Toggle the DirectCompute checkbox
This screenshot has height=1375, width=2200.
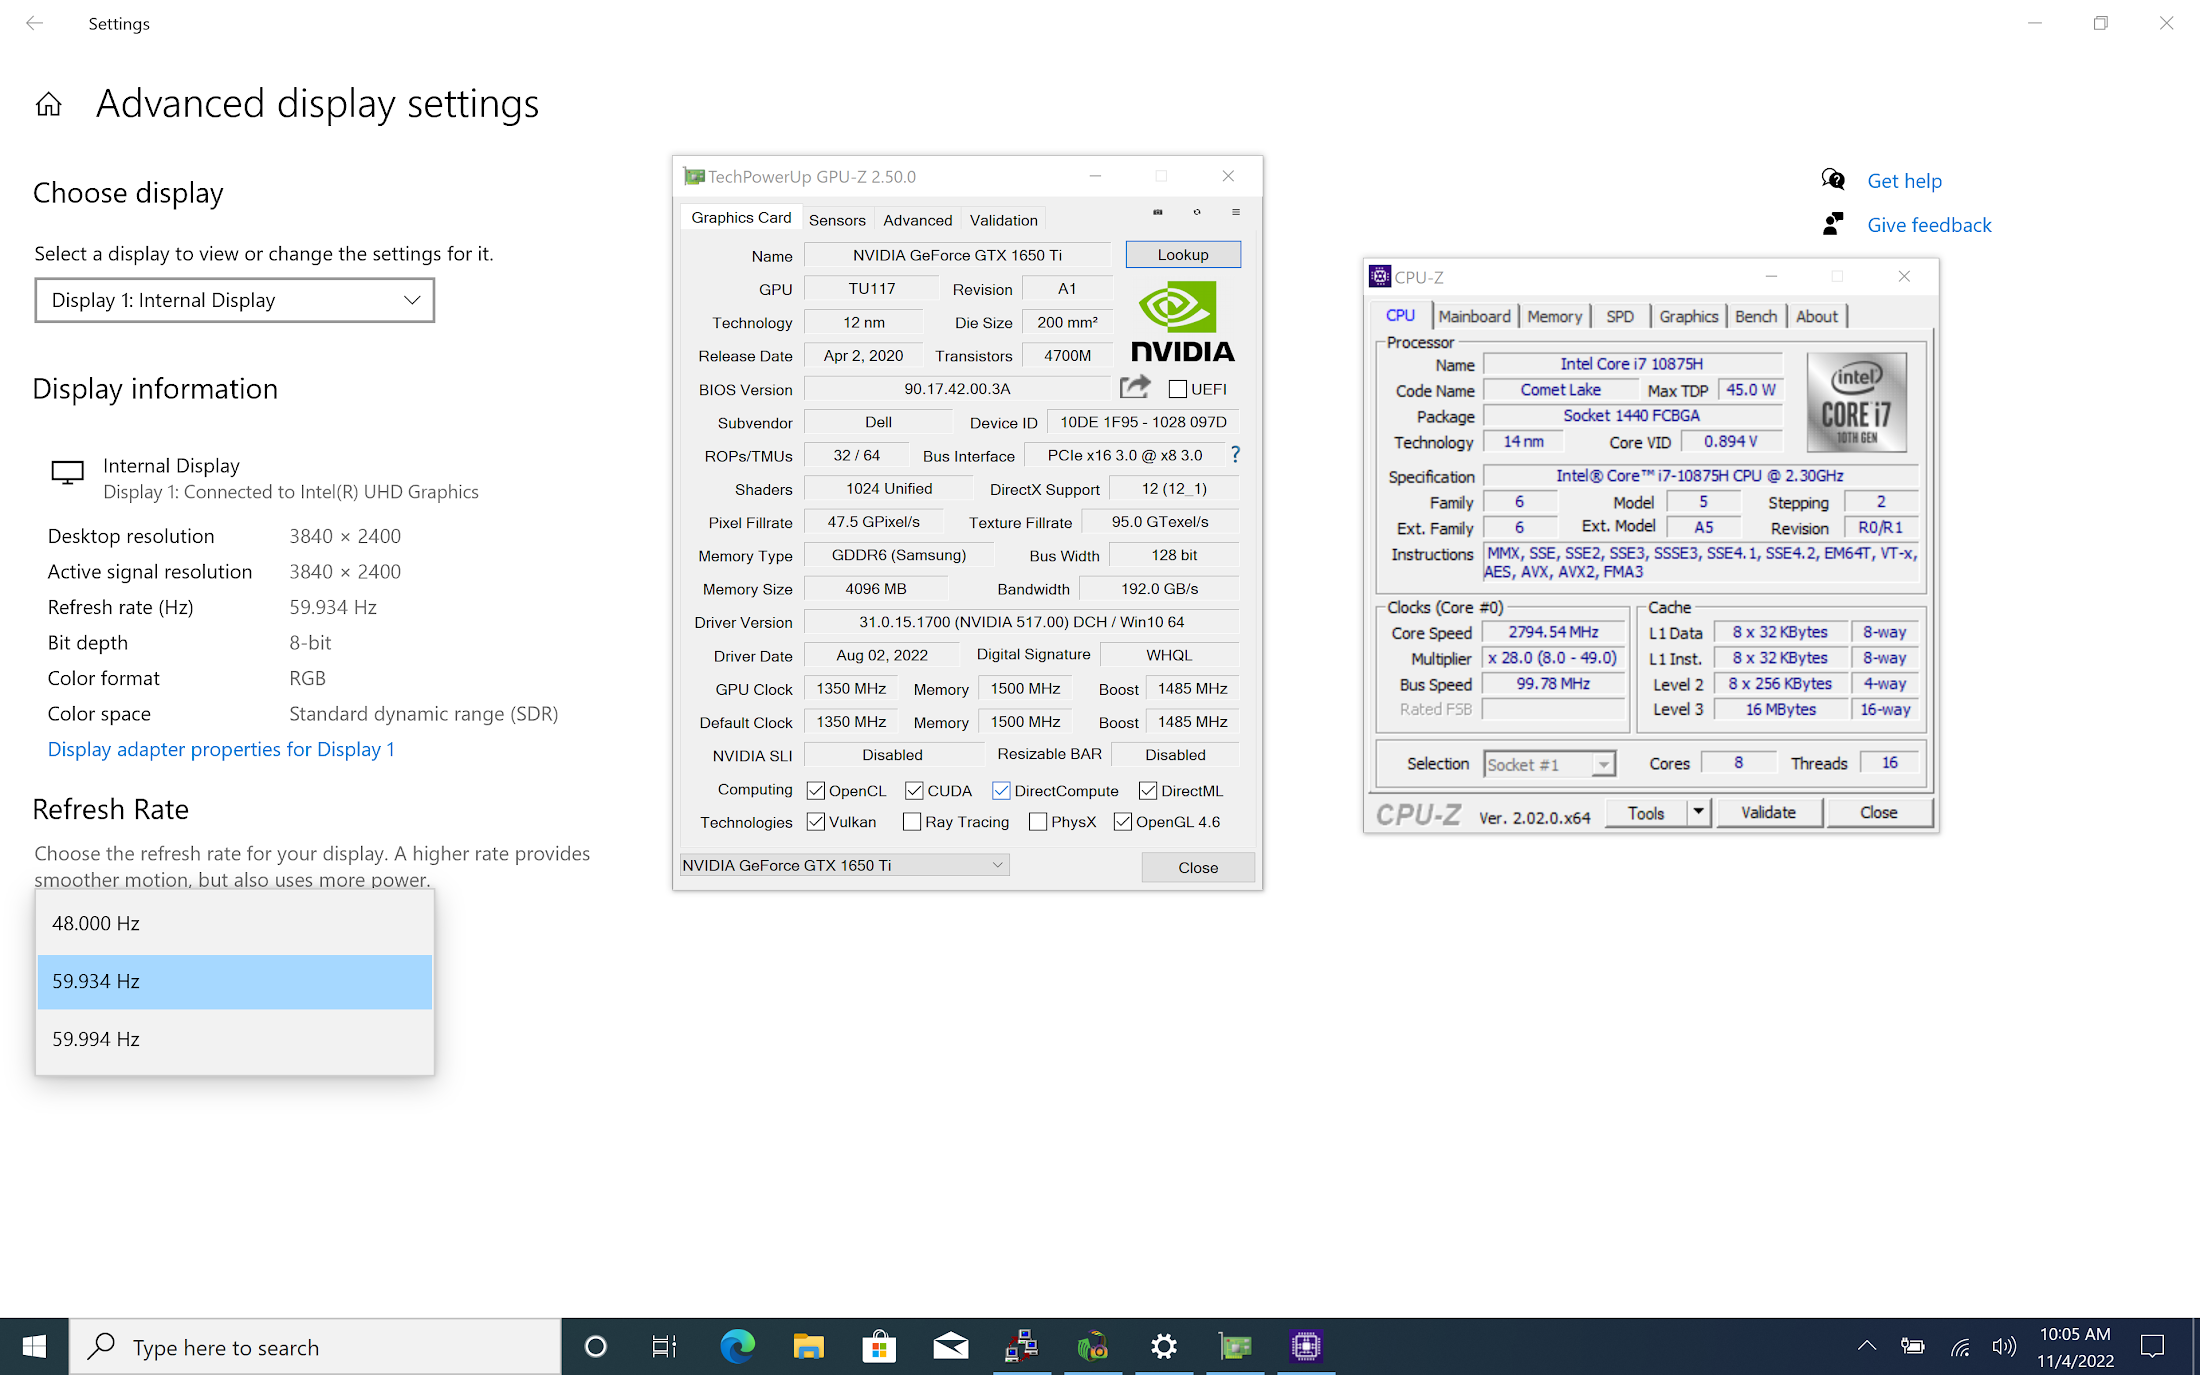click(1001, 791)
